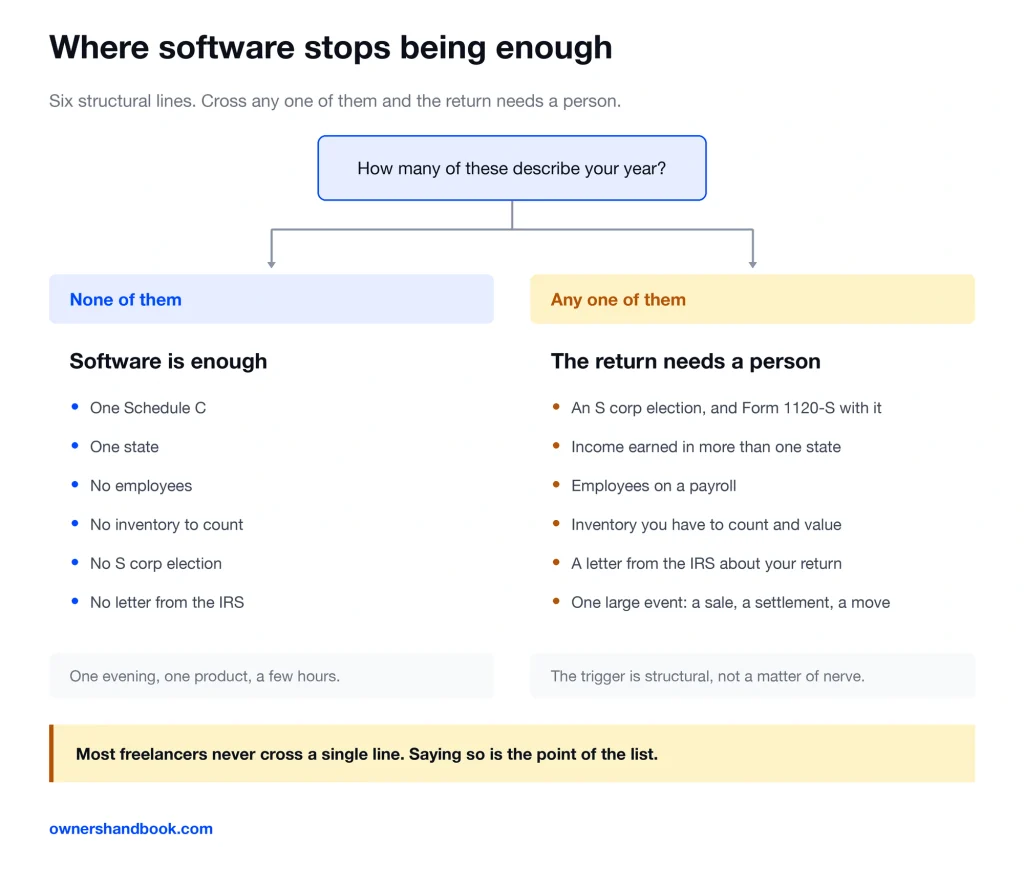Select "Income earned in more than one state"
The width and height of the screenshot is (1024, 872).
[706, 447]
